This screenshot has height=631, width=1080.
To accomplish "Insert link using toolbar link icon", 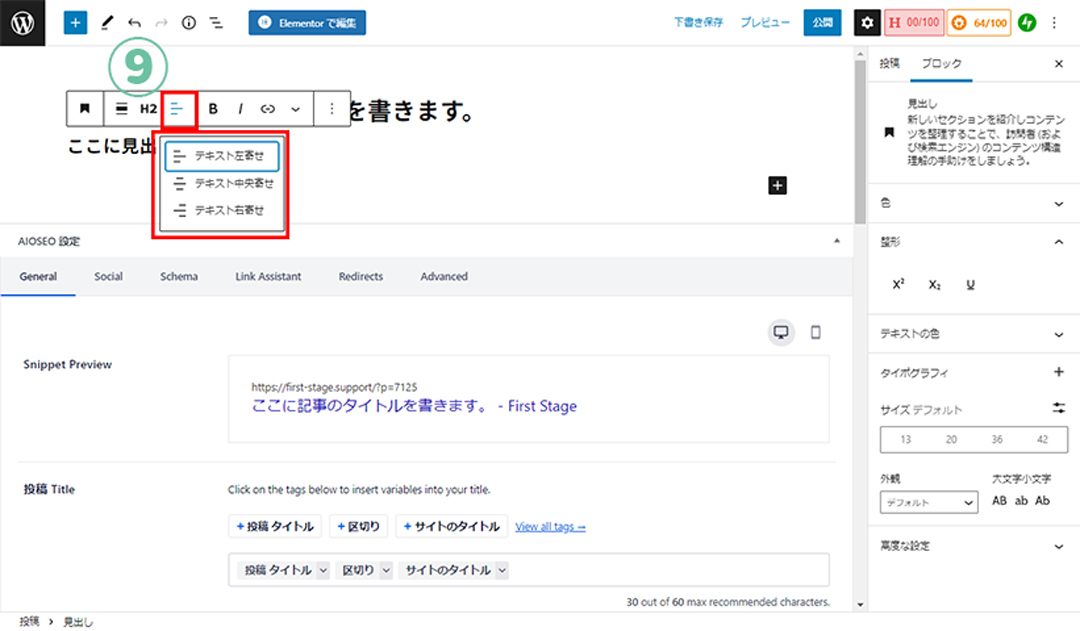I will point(268,109).
